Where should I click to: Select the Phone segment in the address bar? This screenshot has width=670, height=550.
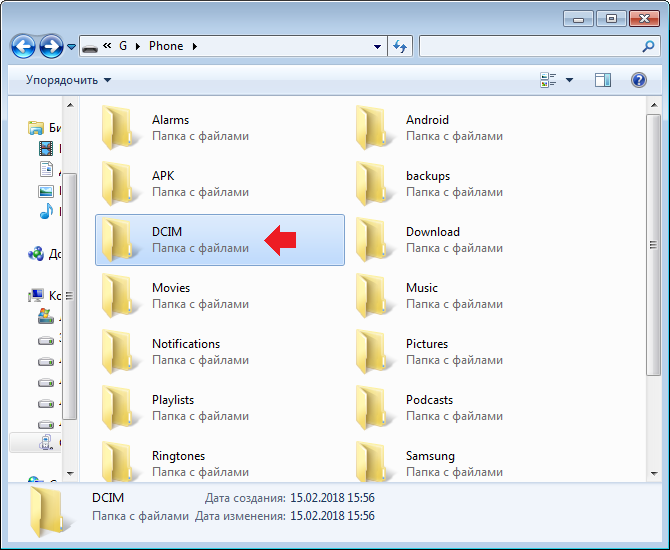coord(166,46)
